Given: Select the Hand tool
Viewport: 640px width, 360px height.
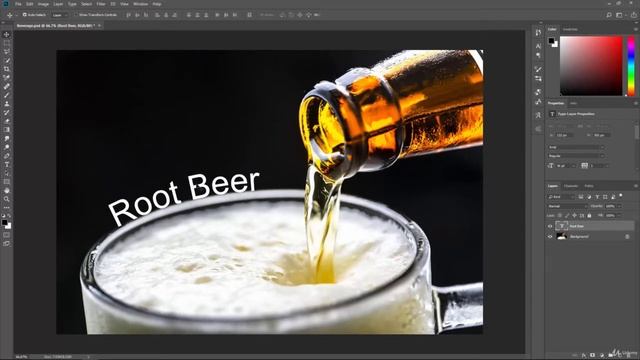Looking at the screenshot, I should (x=7, y=191).
